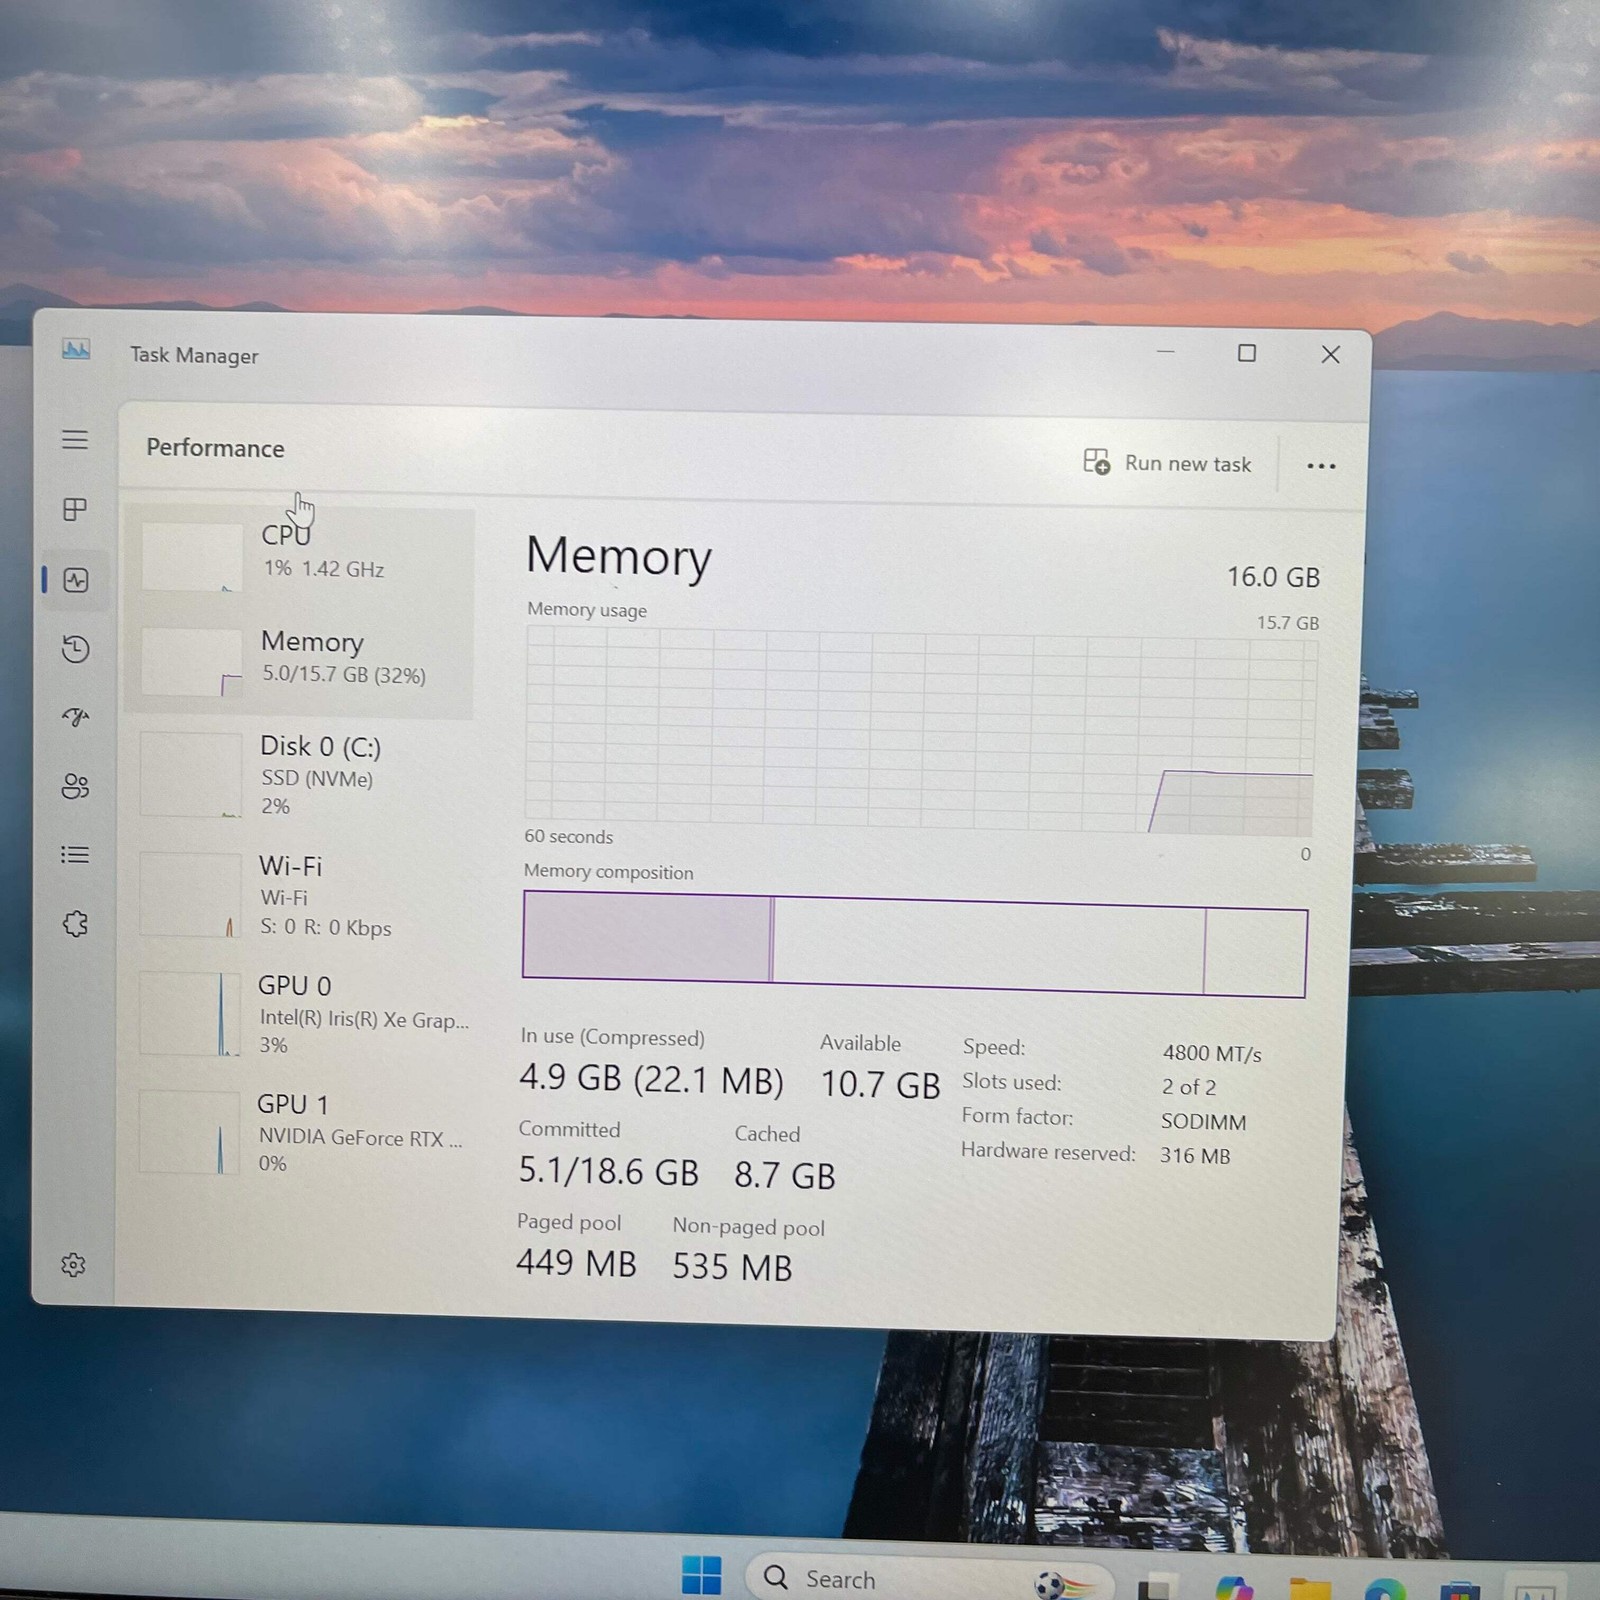Open the Details page icon

(x=75, y=855)
